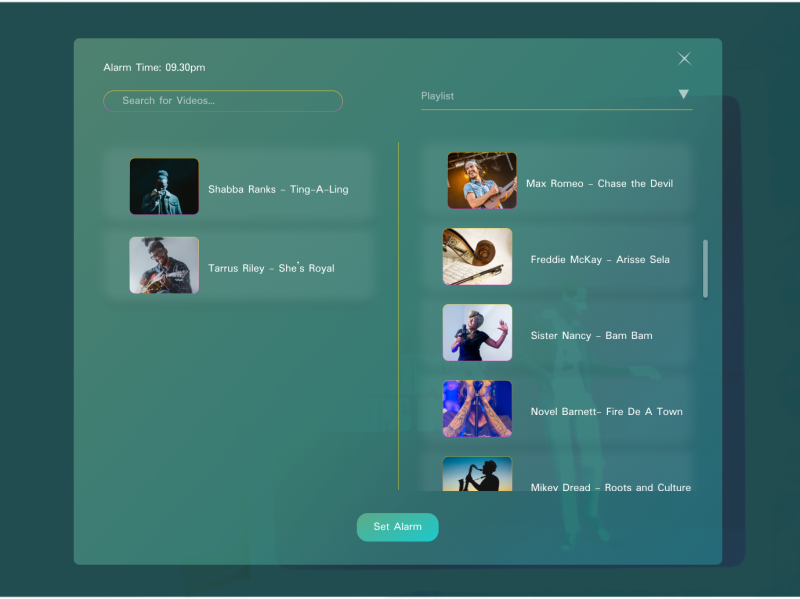Screen dimensions: 800x599
Task: Click the trumpet thumbnail for Freddie McKay
Action: [x=477, y=256]
